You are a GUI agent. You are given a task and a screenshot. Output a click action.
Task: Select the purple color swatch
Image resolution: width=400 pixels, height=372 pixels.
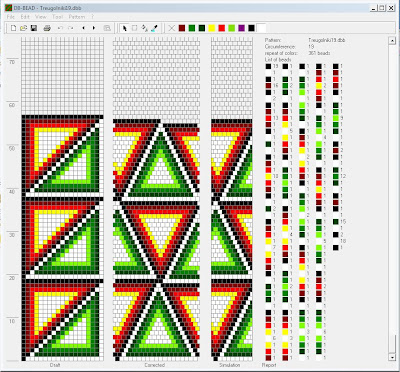[x=241, y=28]
